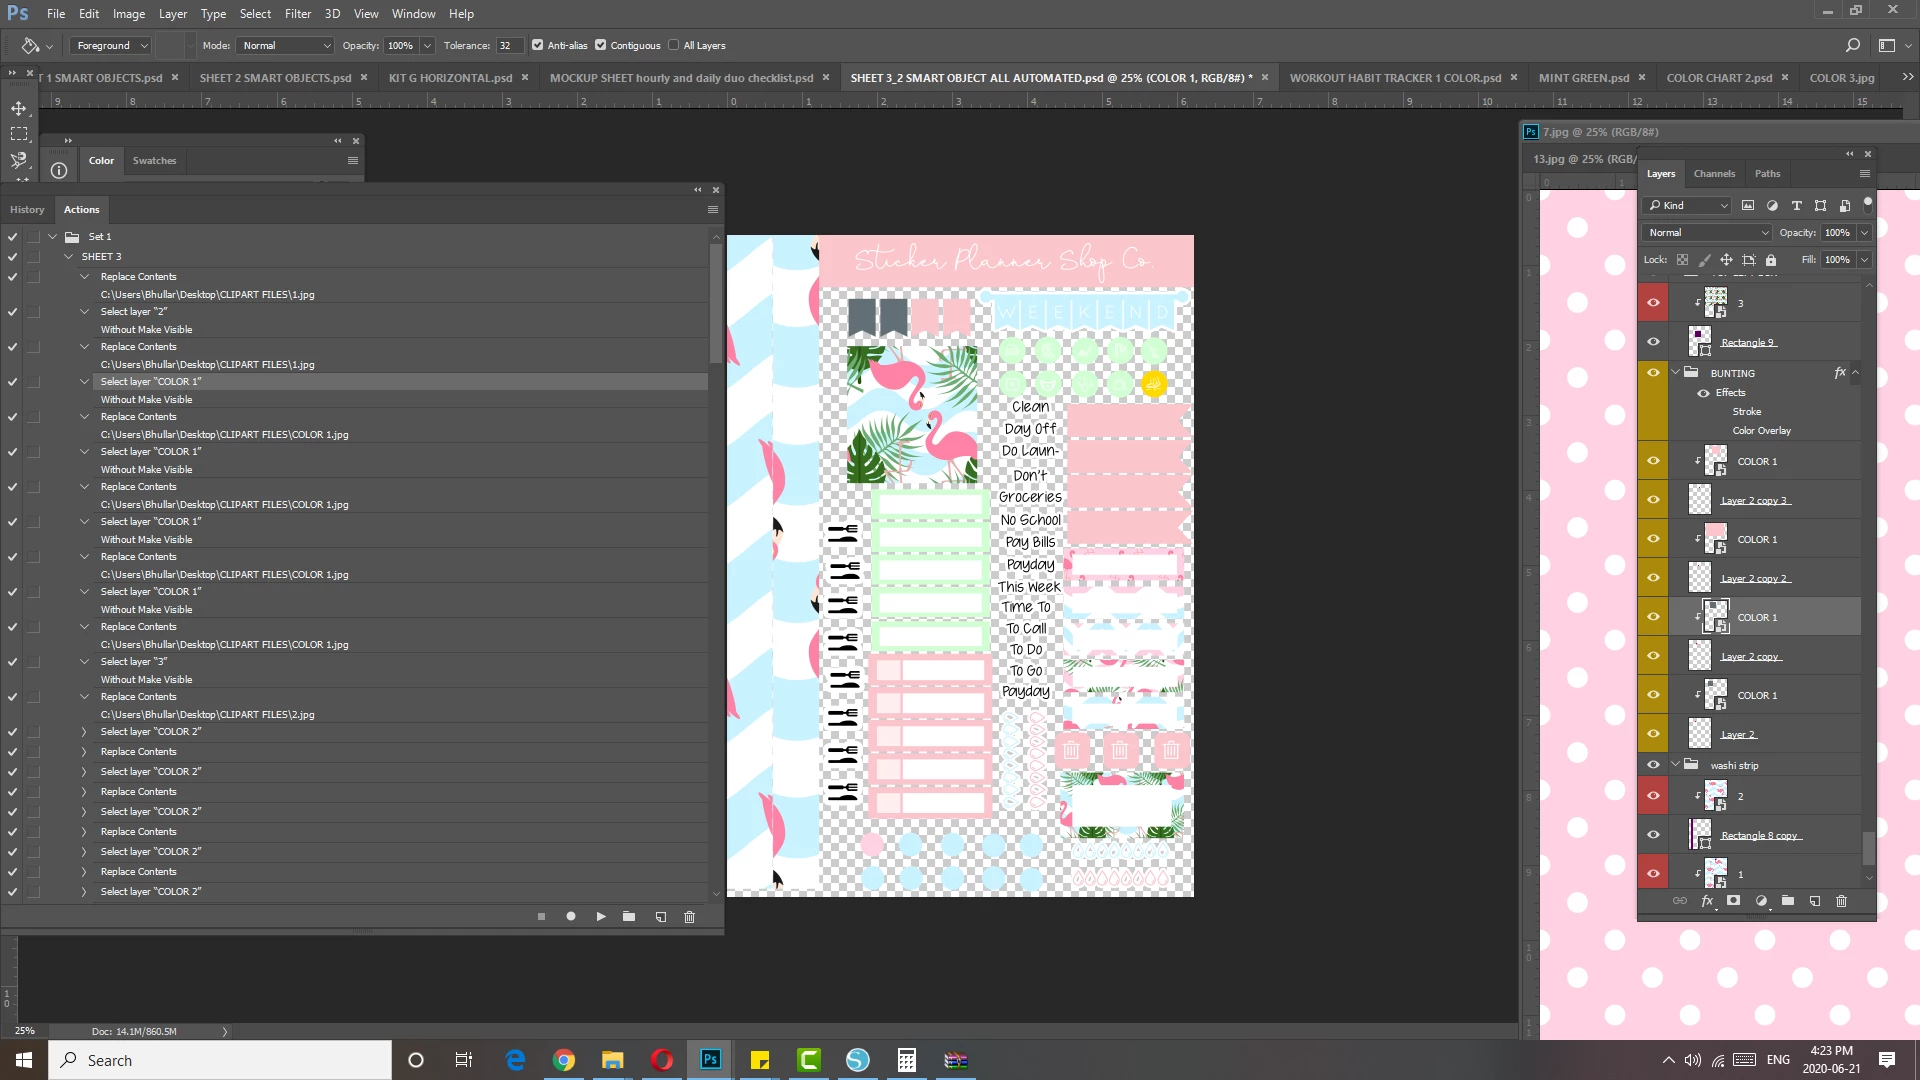Select the Rectangular Marquee tool
This screenshot has height=1080, width=1920.
point(19,134)
